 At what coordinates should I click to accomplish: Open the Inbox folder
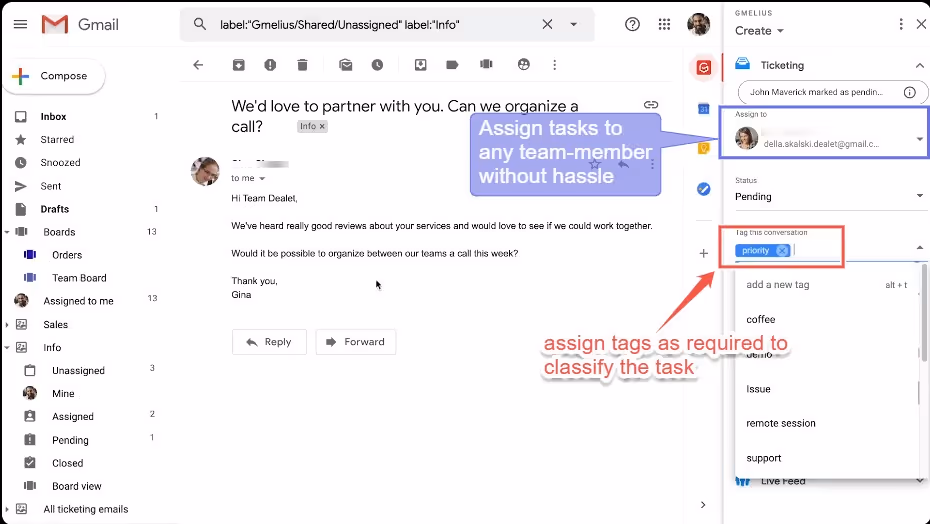pos(53,116)
